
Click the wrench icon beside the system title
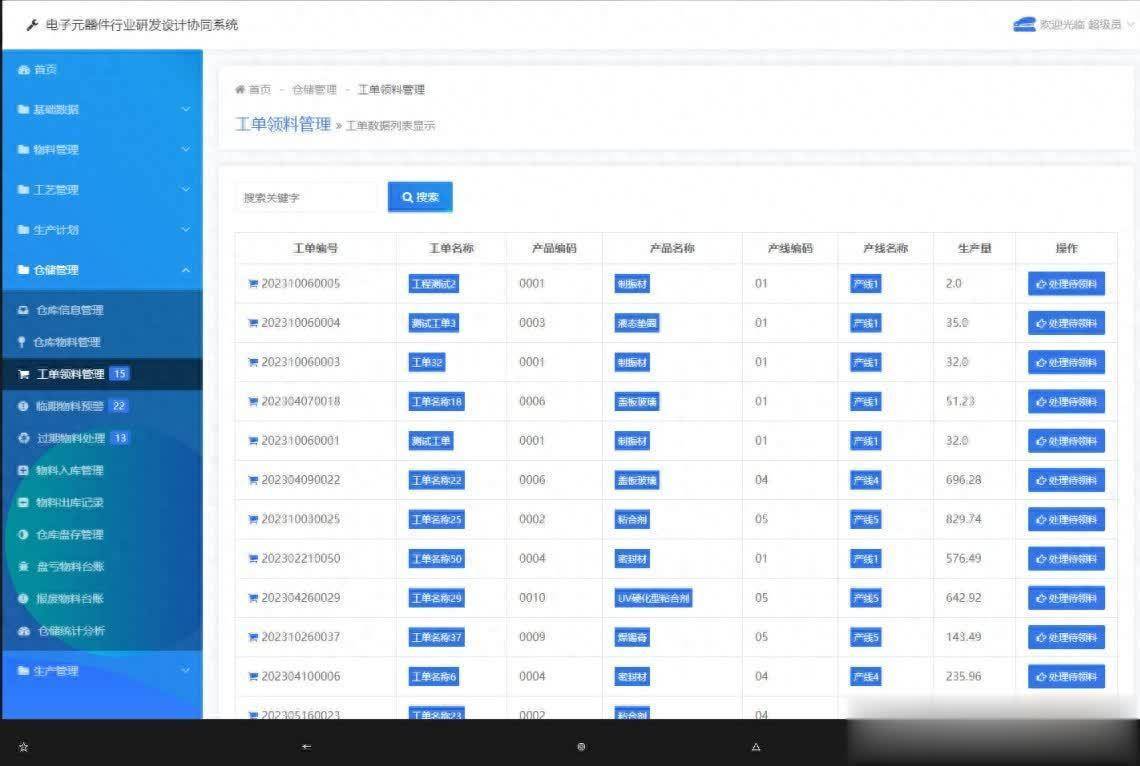(33, 25)
